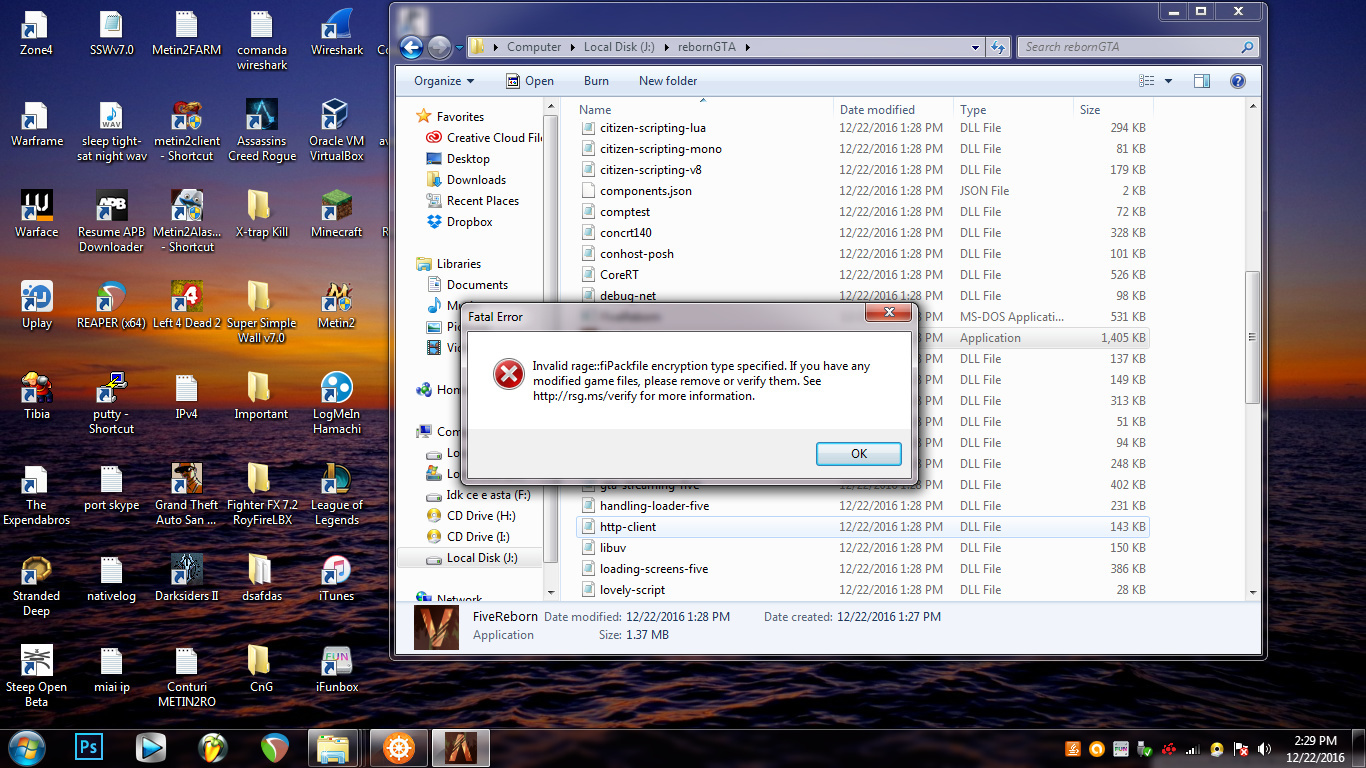Select the Darksiders II desktop icon
The image size is (1366, 768).
187,578
